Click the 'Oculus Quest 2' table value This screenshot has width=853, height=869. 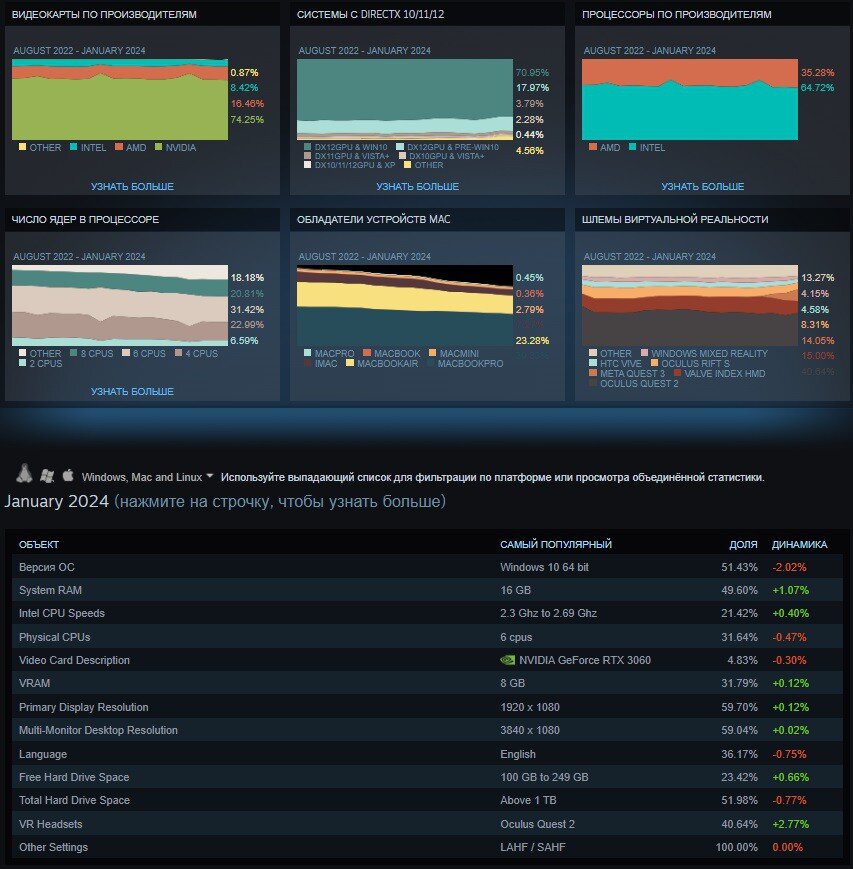538,824
